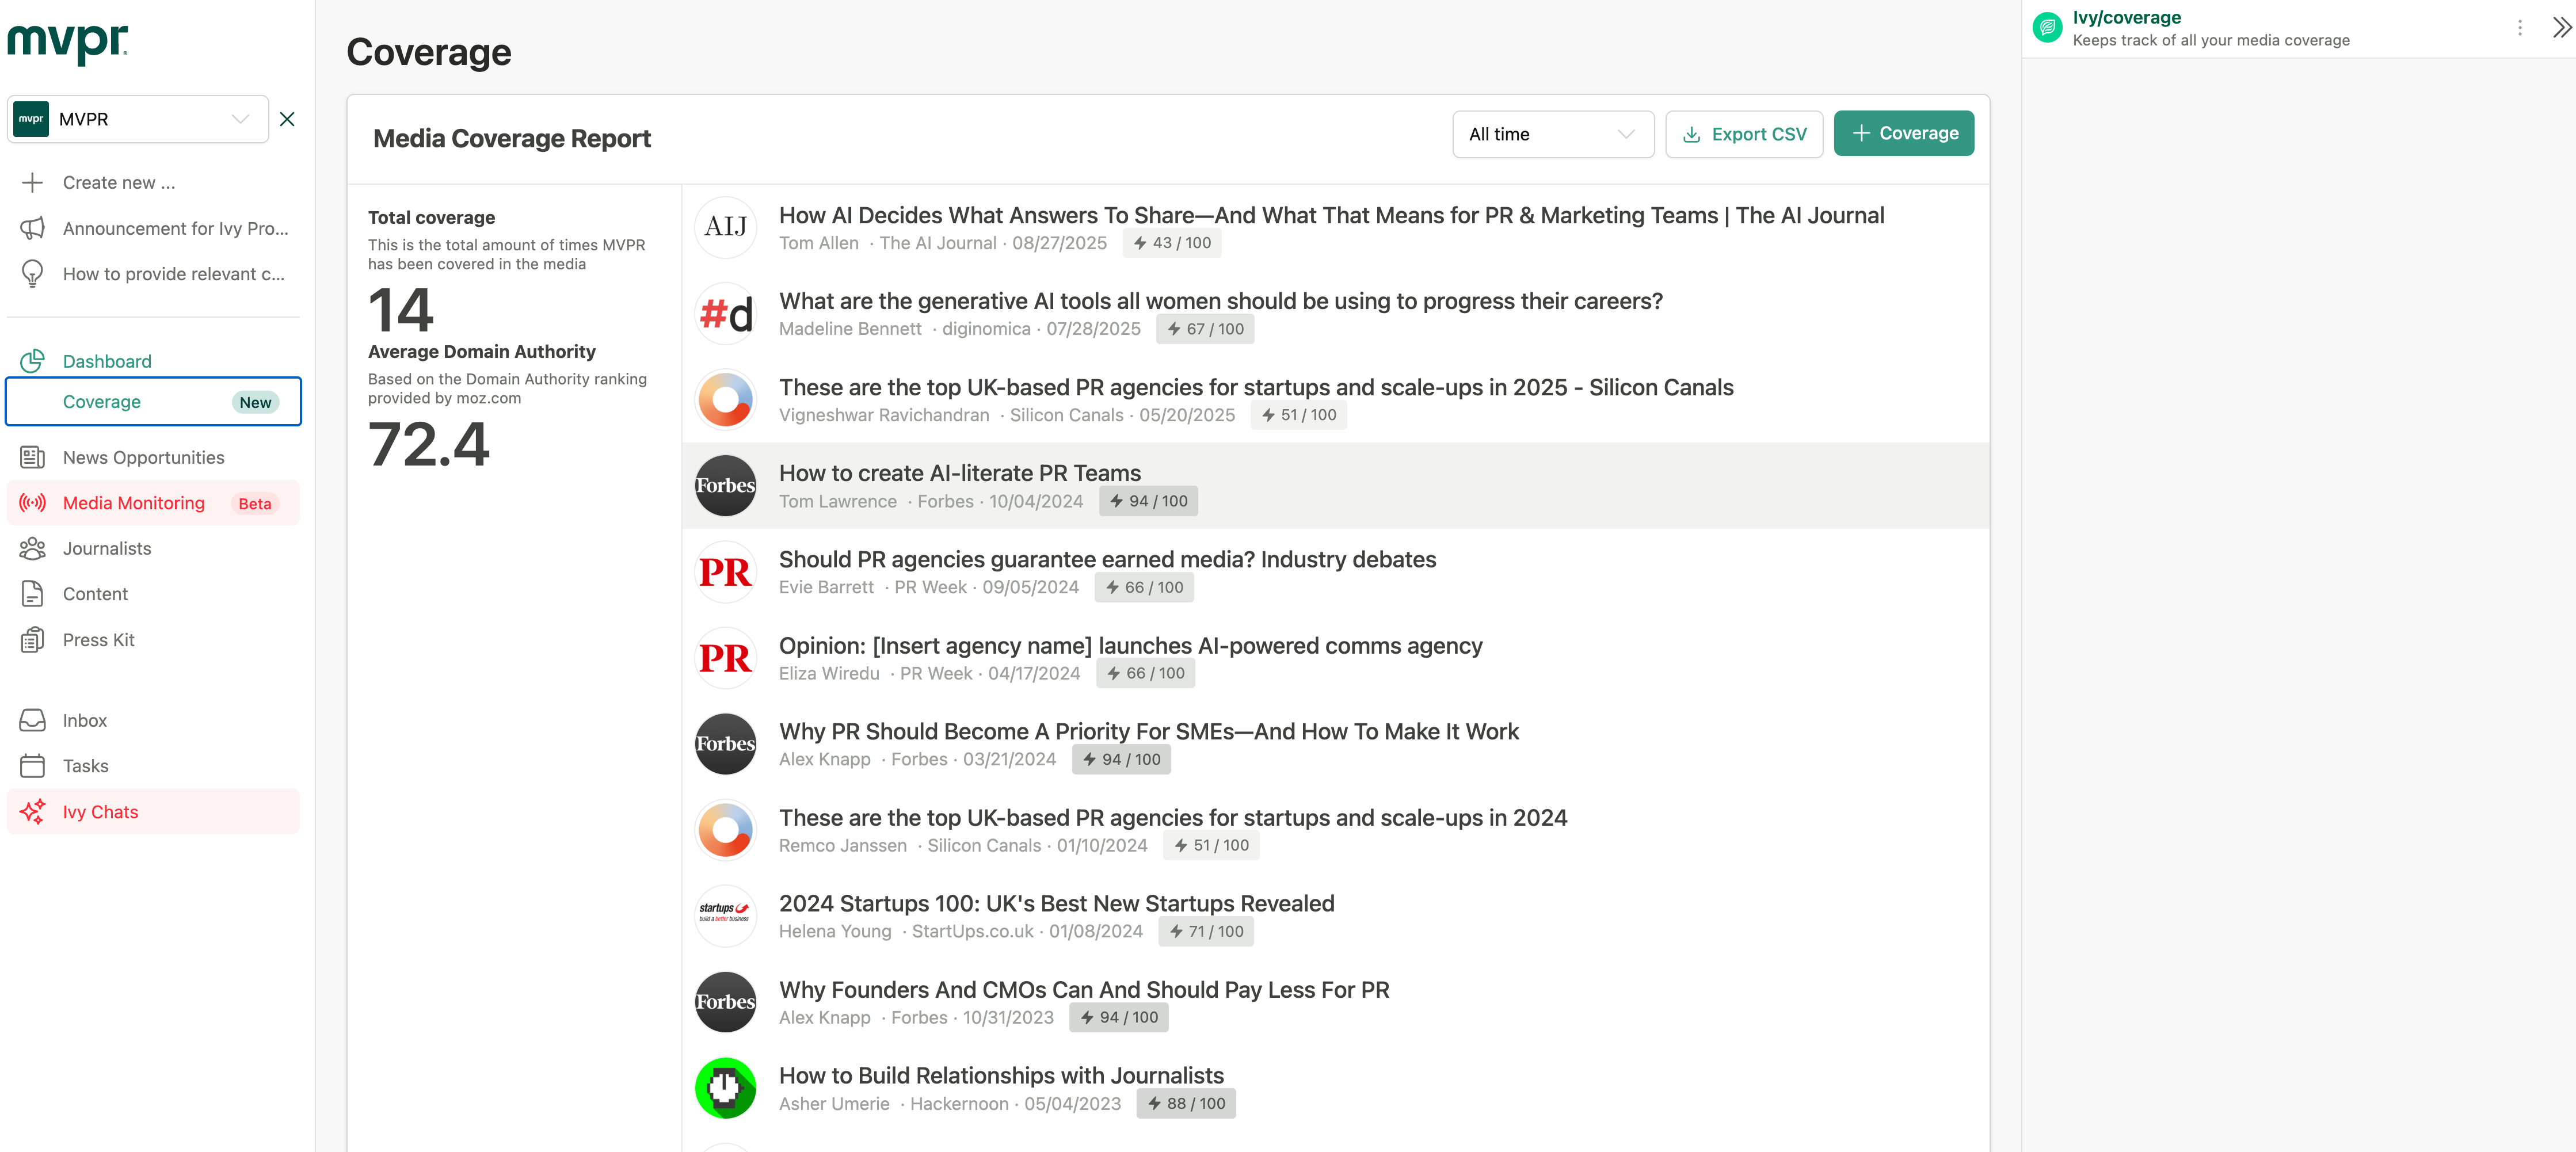Open the Content document icon
This screenshot has height=1152, width=2576.
pos(32,594)
